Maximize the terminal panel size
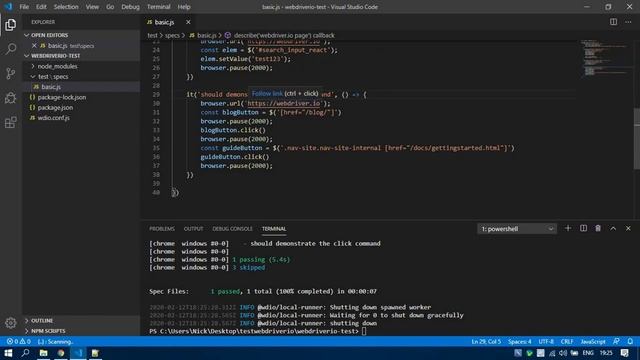640x360 pixels. (x=613, y=229)
